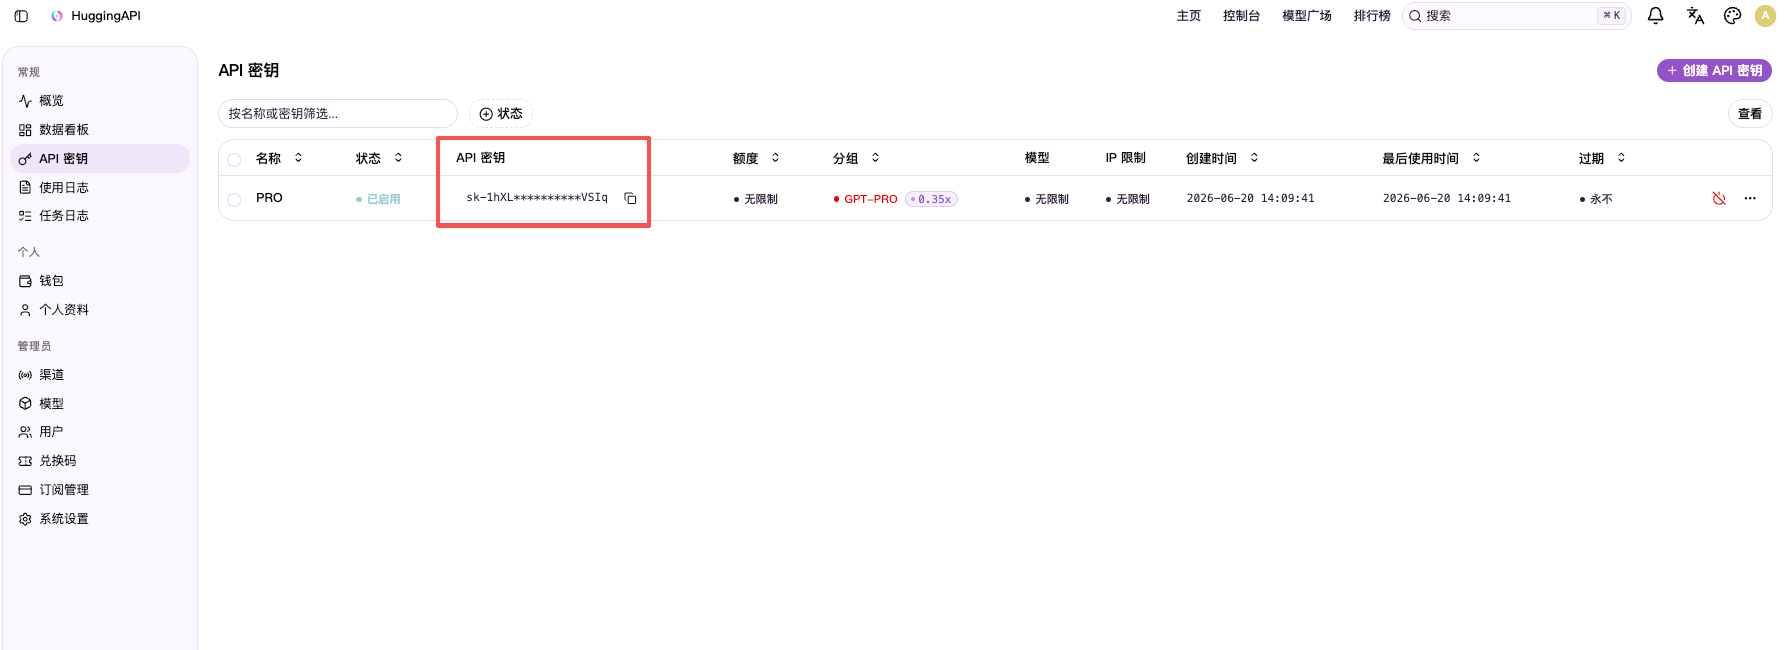Open 排行榜 in top navigation
This screenshot has height=650, width=1785.
point(1372,16)
